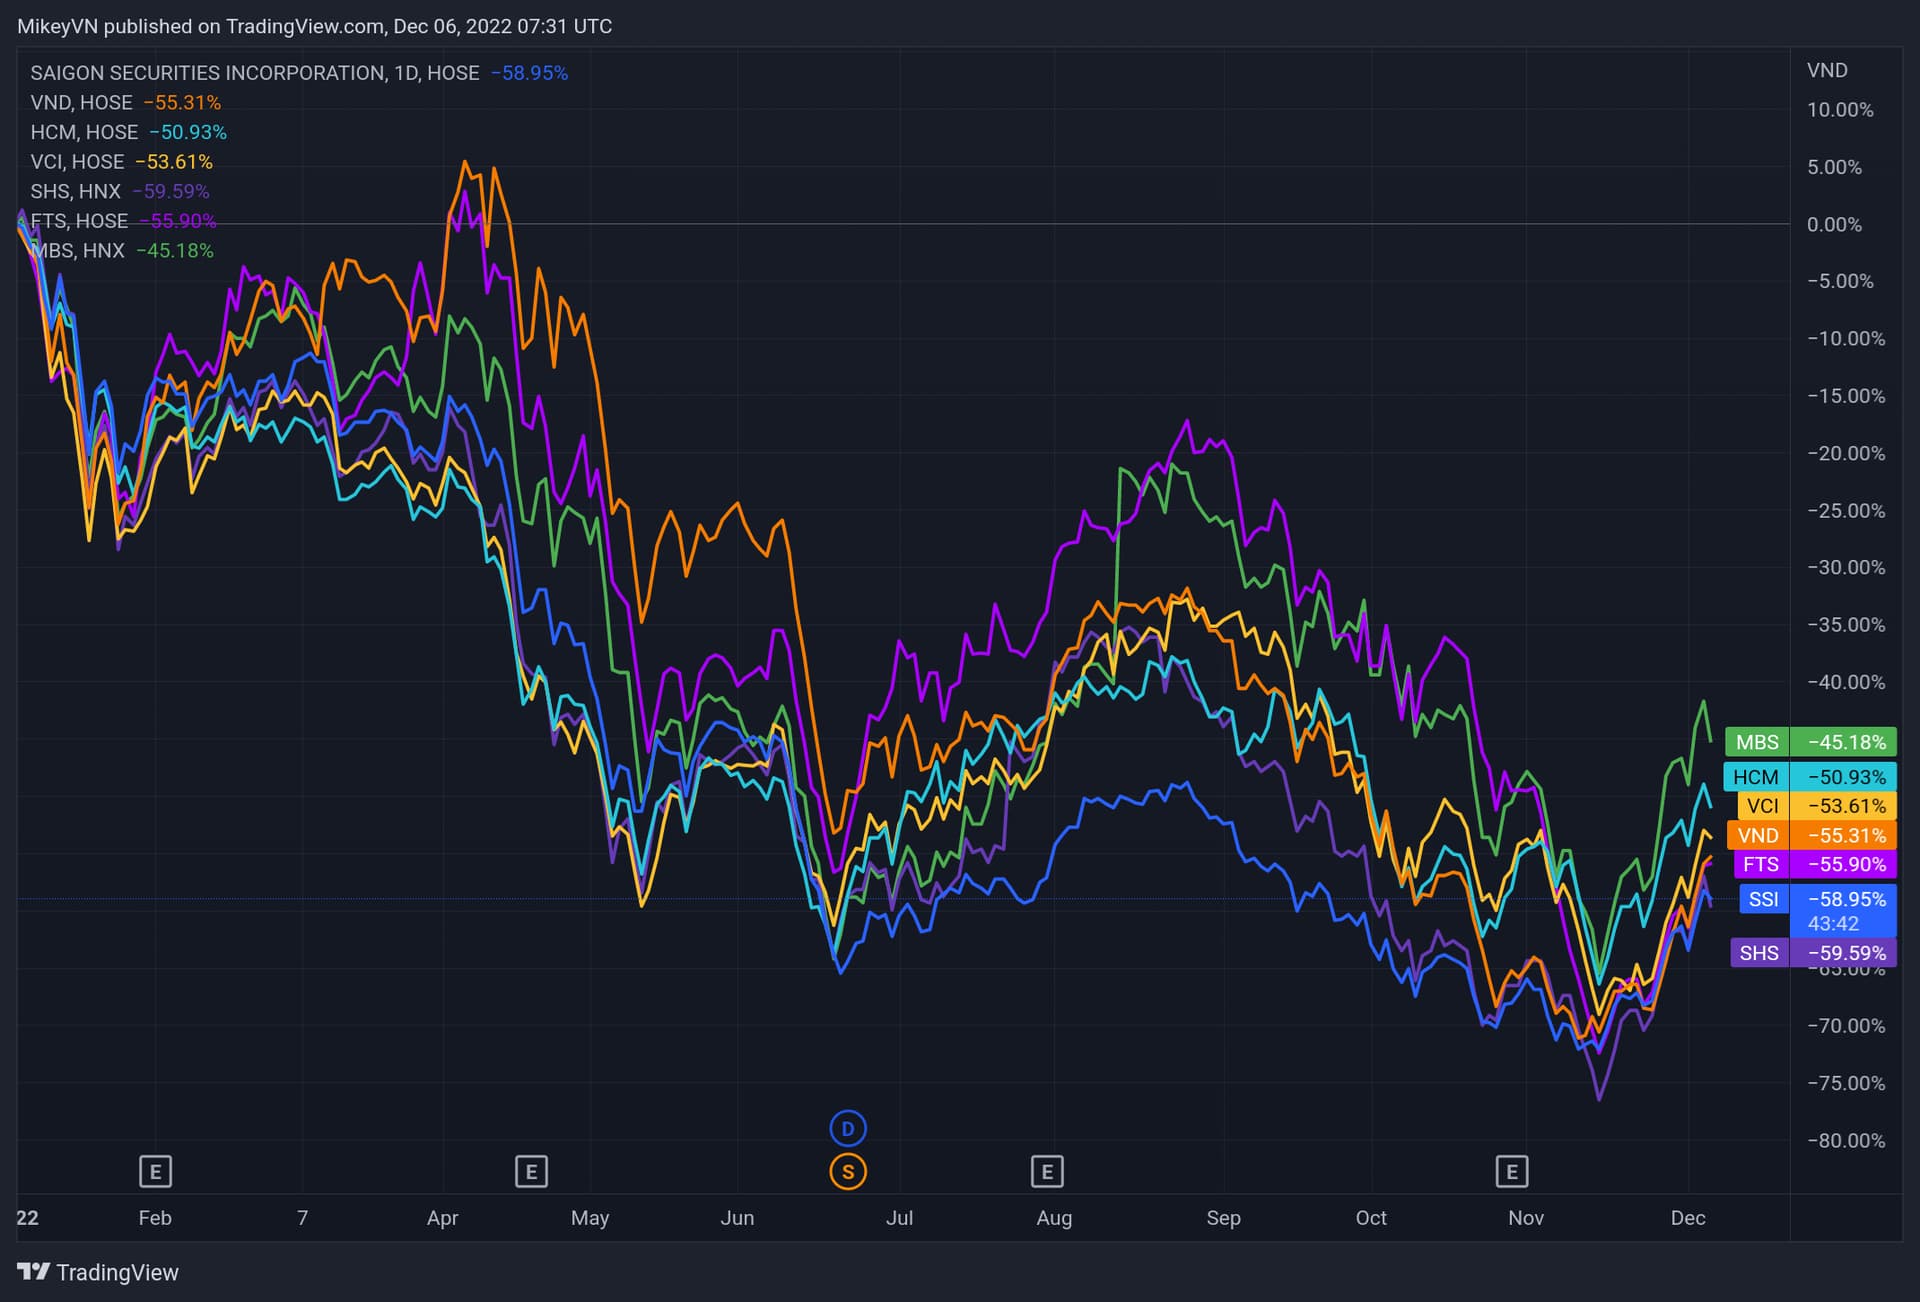Select the VND price label tag

click(x=1758, y=835)
